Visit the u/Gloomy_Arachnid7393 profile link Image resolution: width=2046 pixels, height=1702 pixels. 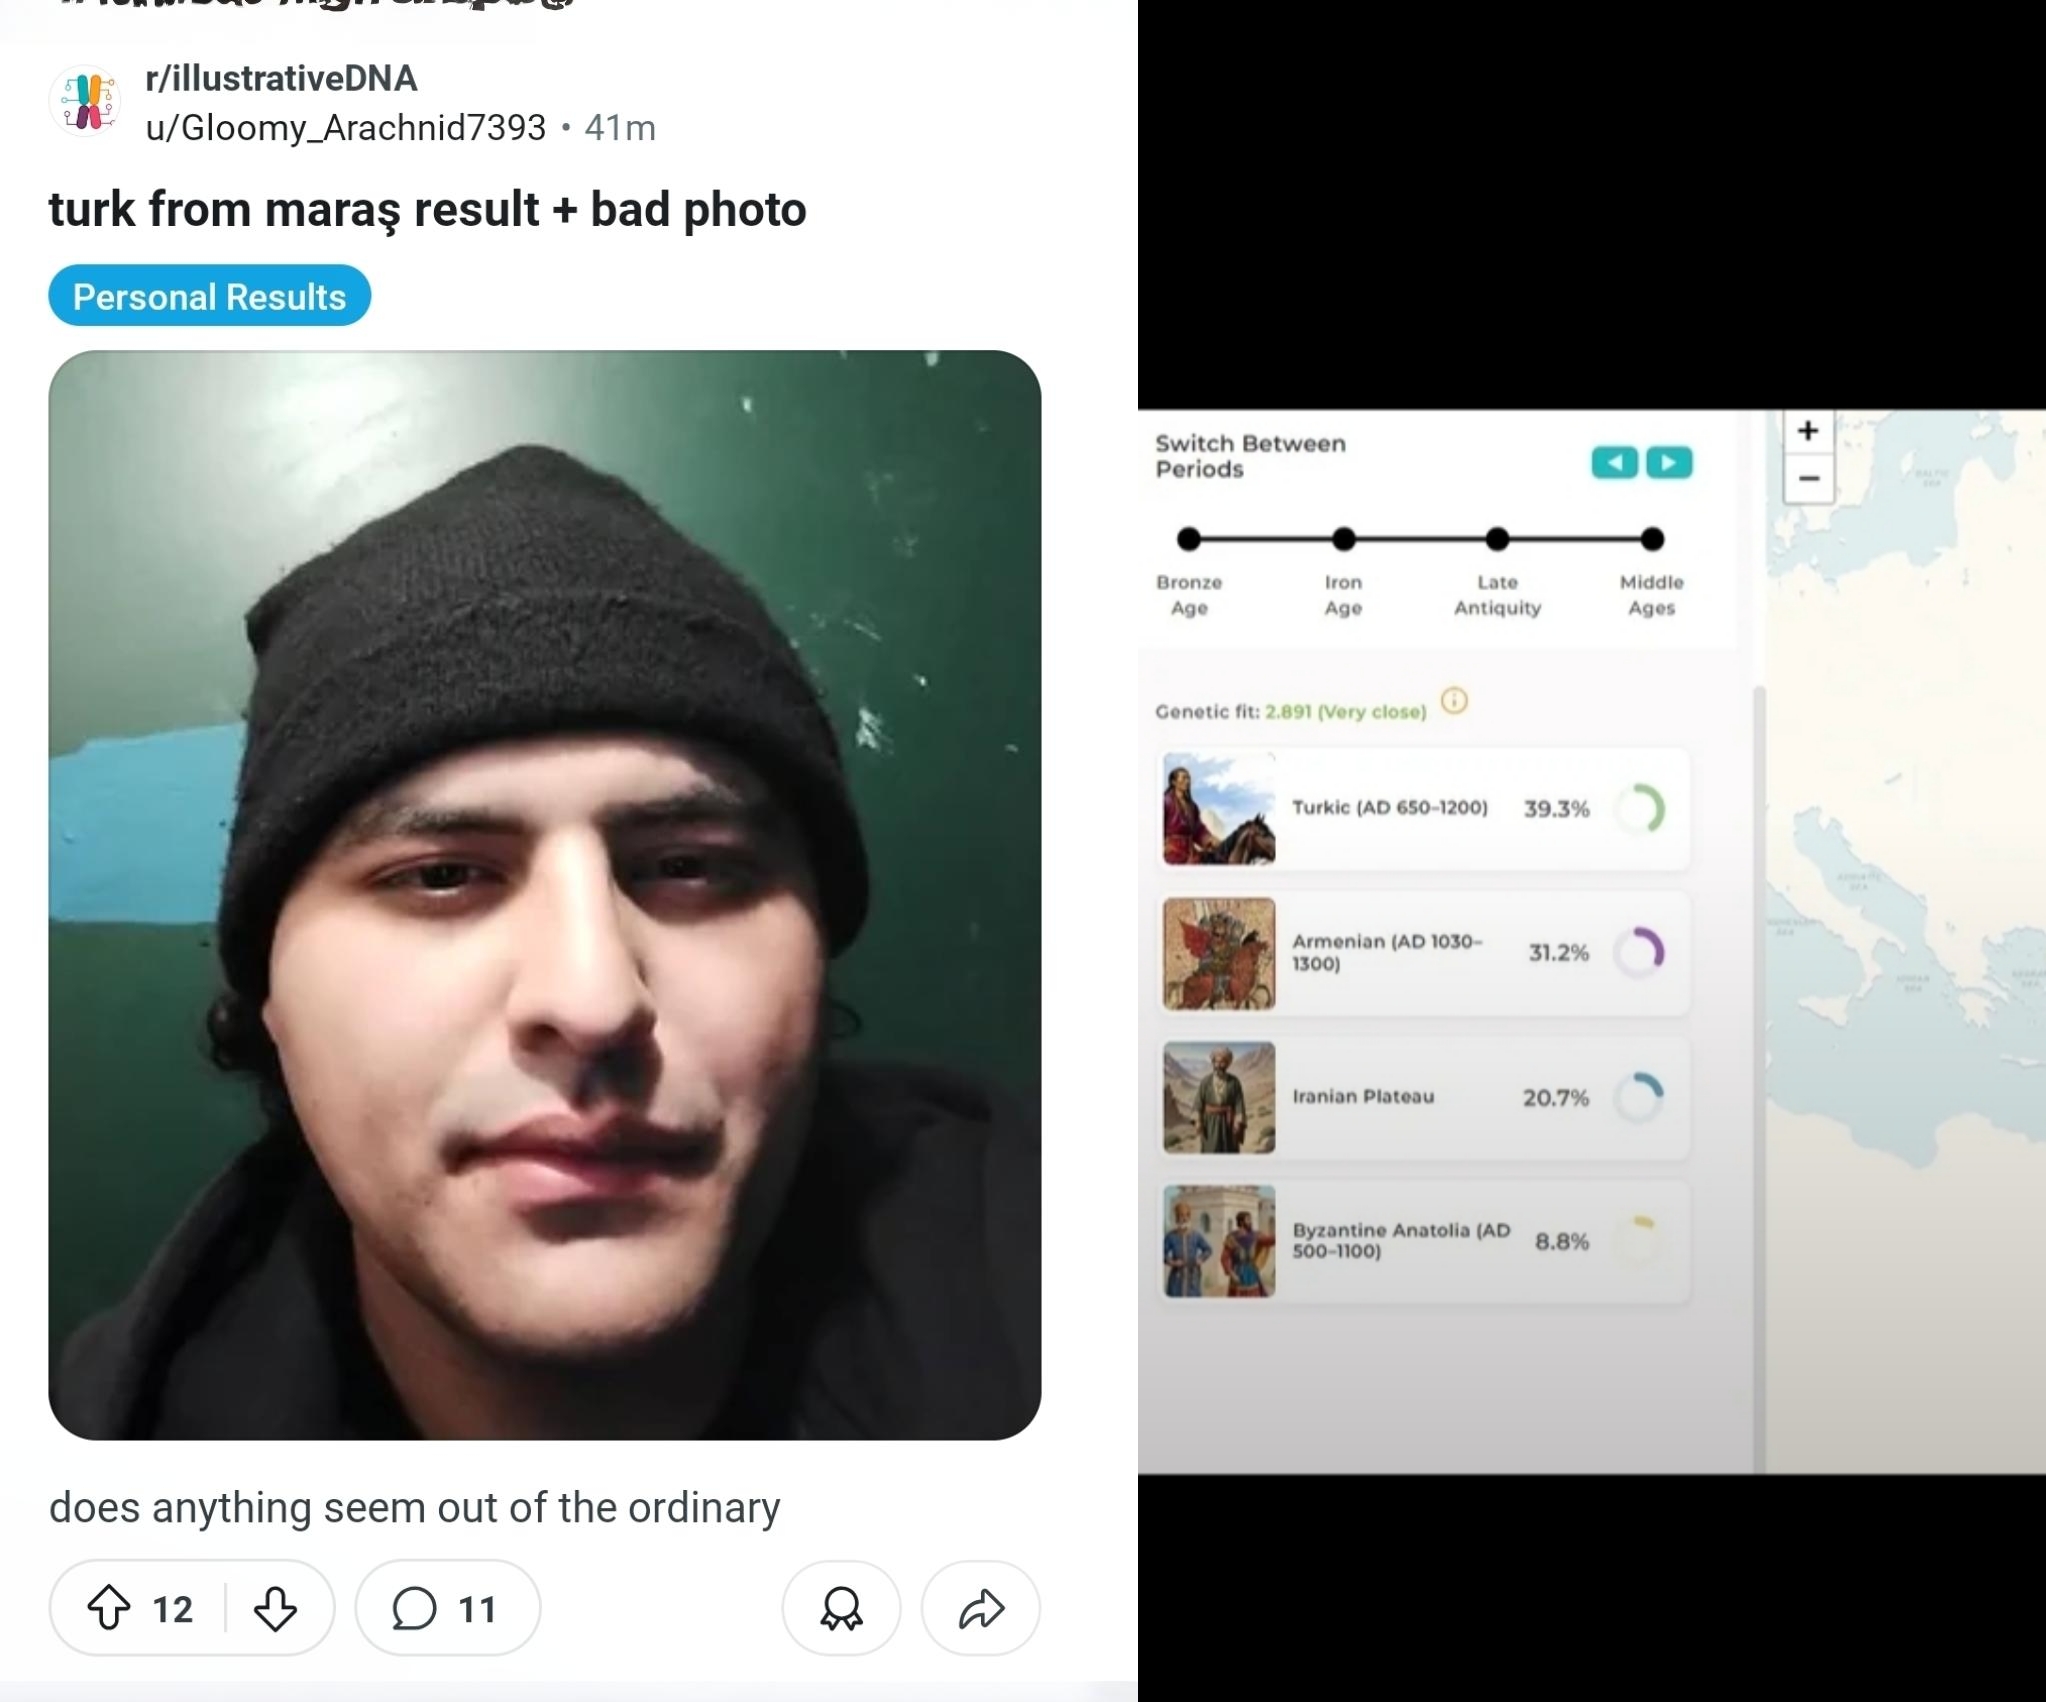tap(346, 128)
